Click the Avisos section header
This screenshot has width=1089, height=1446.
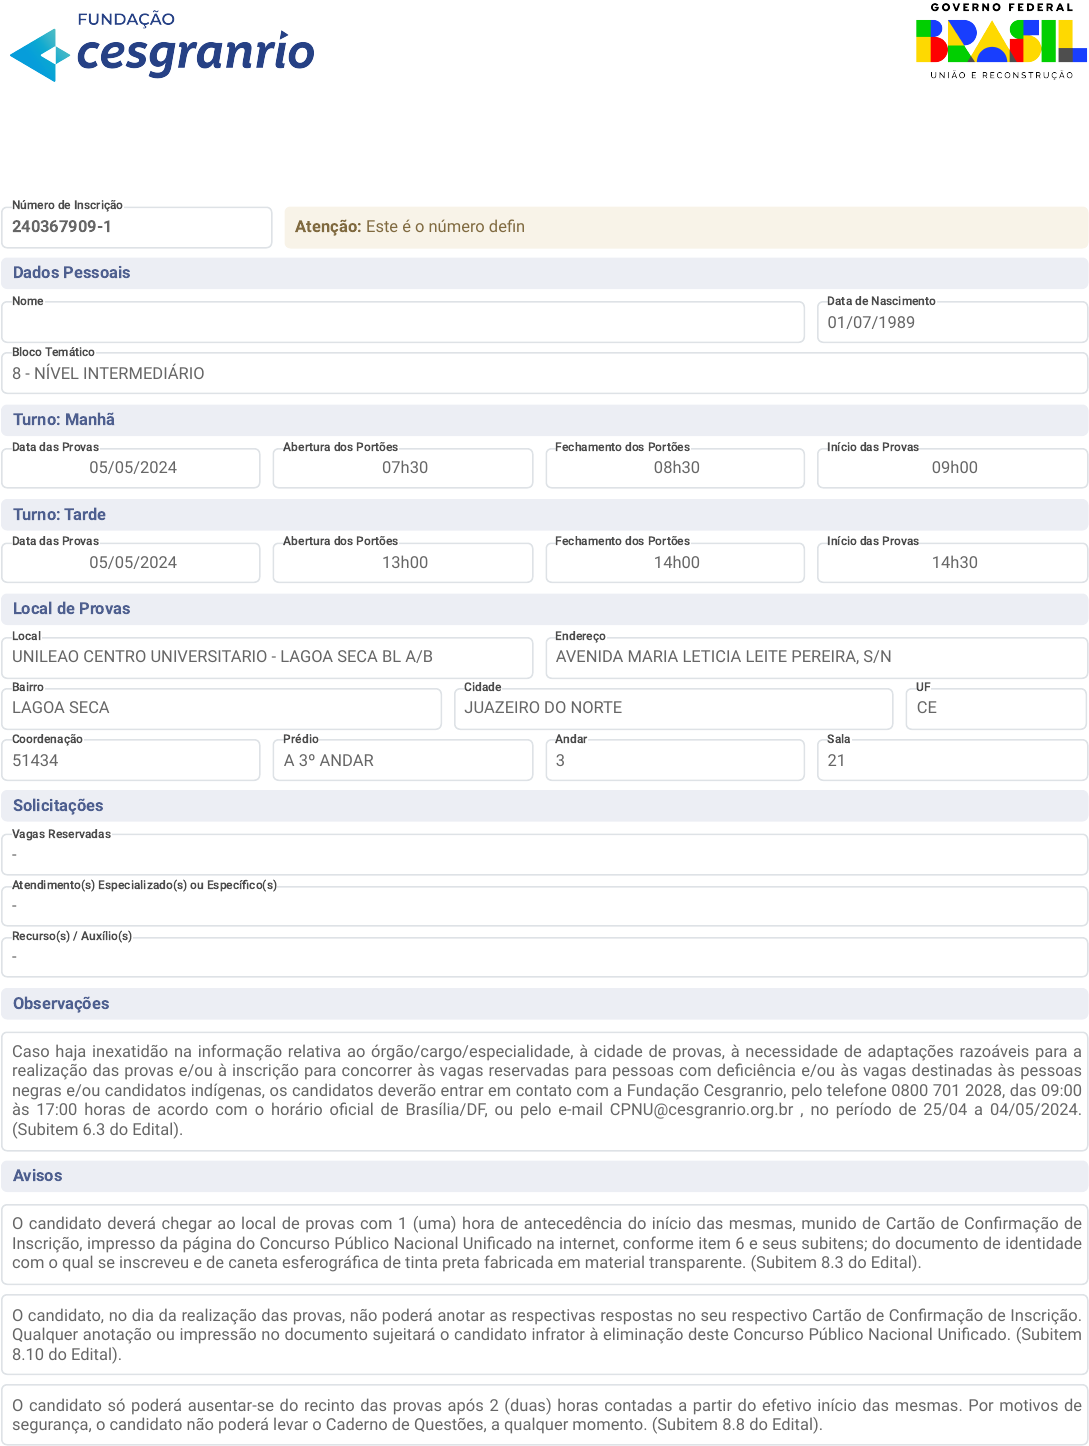click(544, 1176)
